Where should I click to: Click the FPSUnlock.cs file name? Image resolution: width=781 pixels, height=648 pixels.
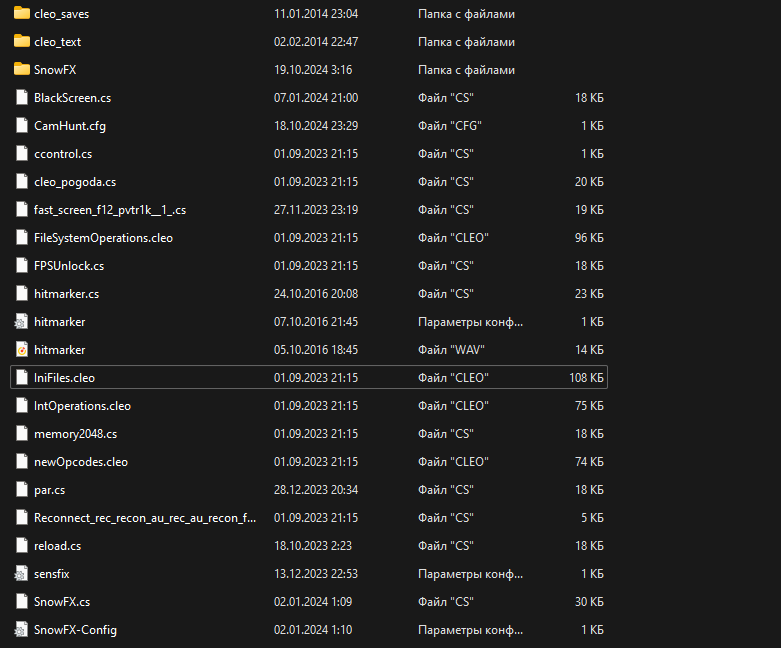point(69,266)
